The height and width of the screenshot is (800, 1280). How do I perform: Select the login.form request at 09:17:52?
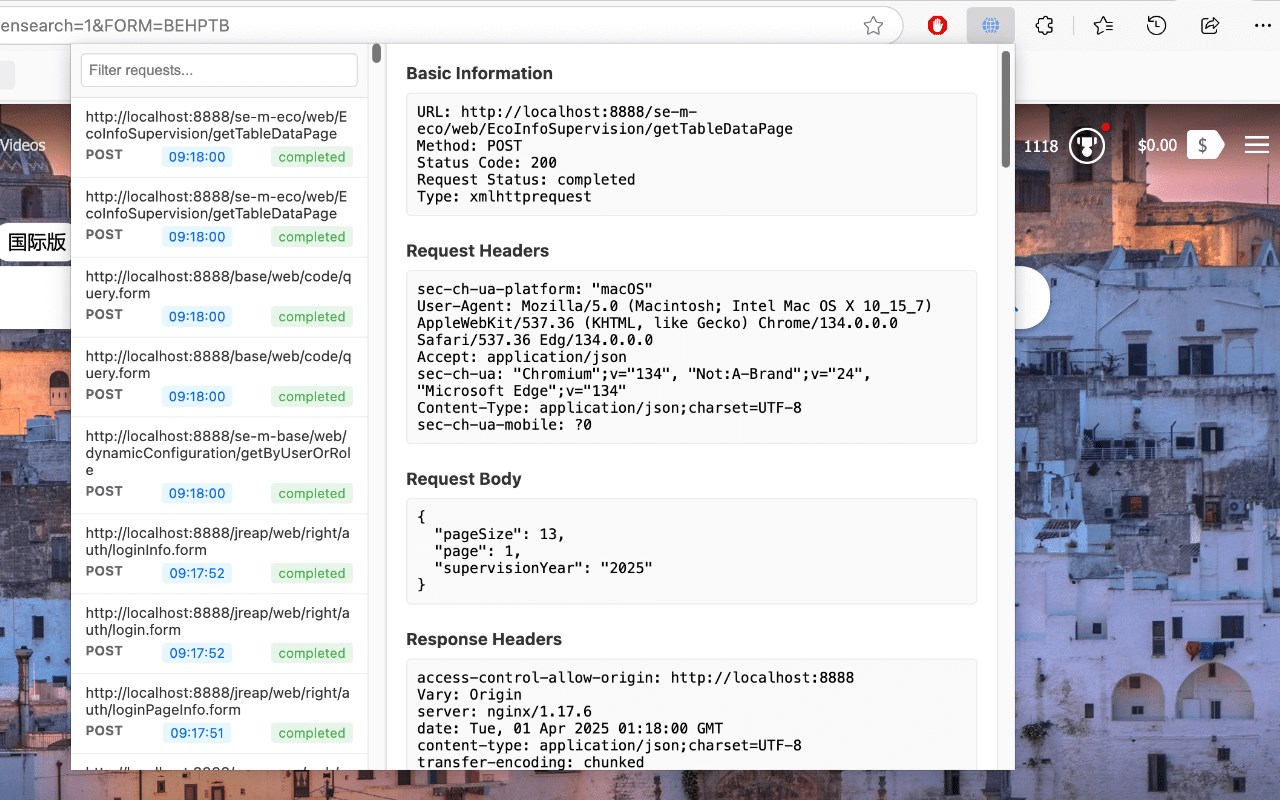click(x=219, y=634)
